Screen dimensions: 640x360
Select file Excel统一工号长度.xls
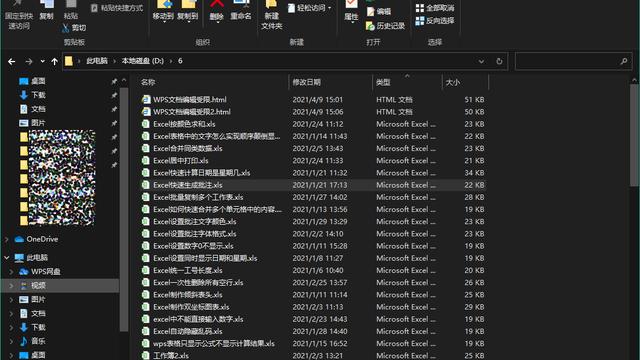(313, 270)
